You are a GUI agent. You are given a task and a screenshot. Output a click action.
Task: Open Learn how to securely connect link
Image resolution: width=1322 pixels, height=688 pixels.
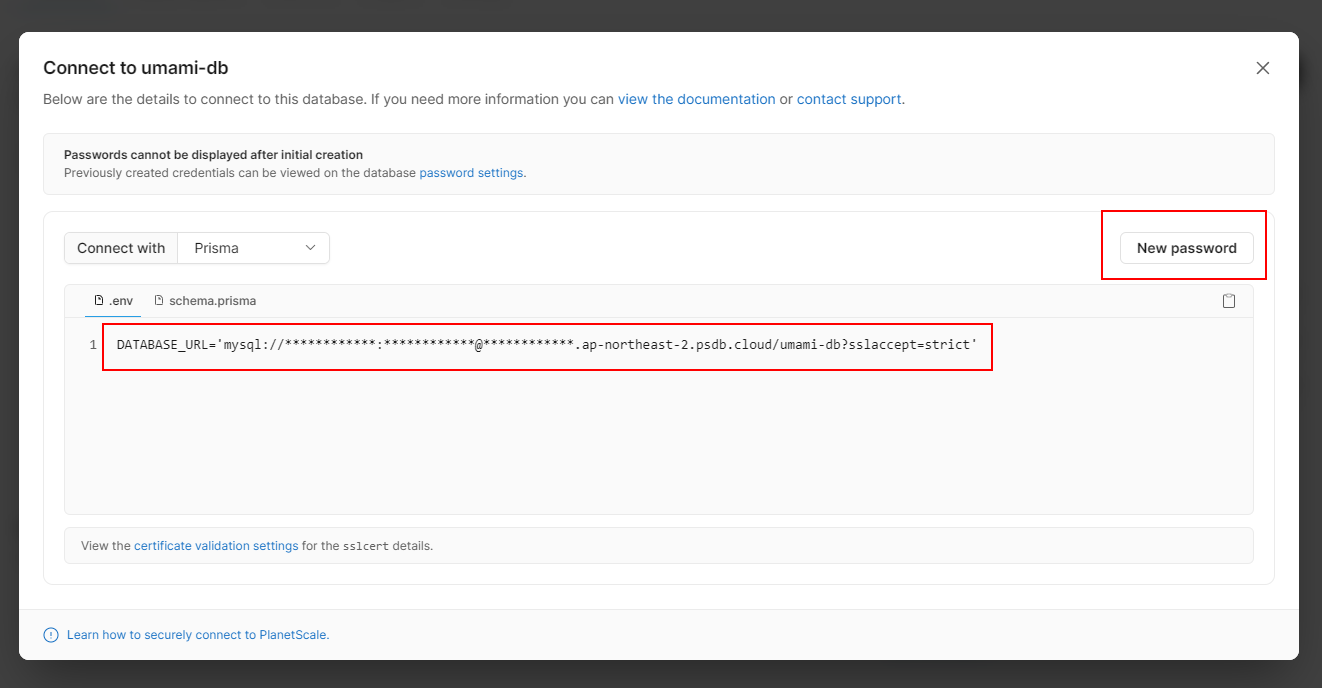pos(198,635)
